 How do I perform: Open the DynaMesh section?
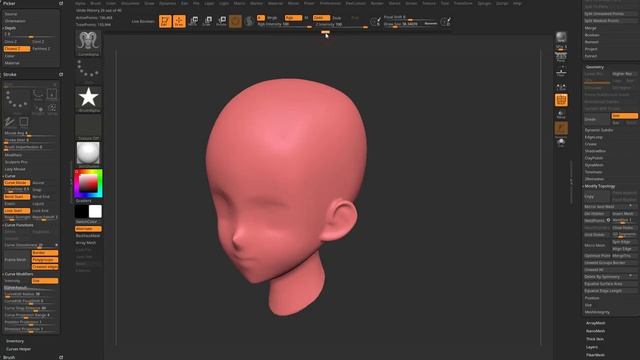(594, 165)
